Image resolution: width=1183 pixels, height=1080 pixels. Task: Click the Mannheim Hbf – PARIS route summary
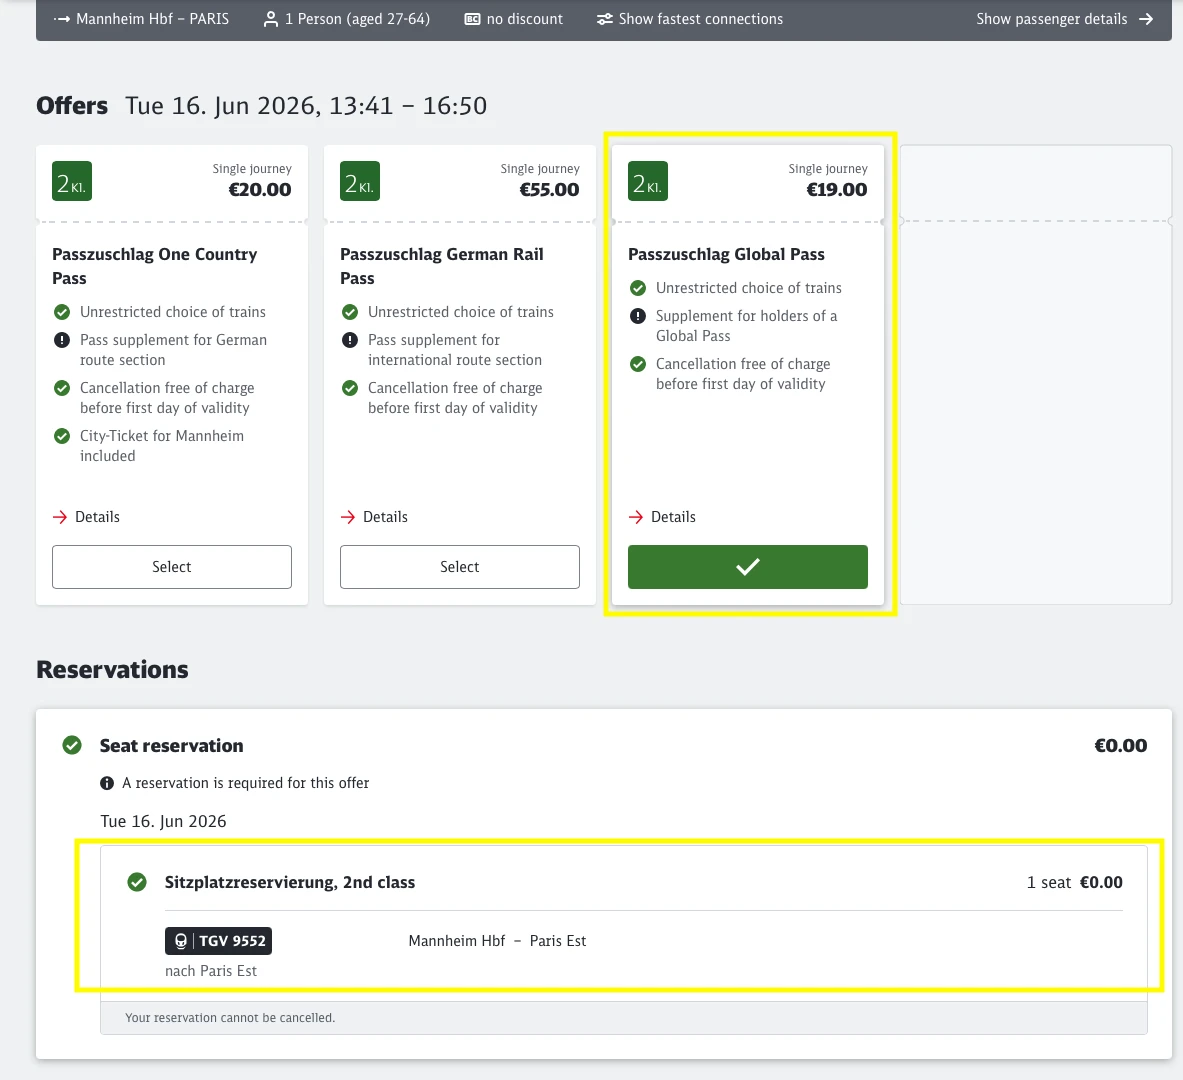141,19
